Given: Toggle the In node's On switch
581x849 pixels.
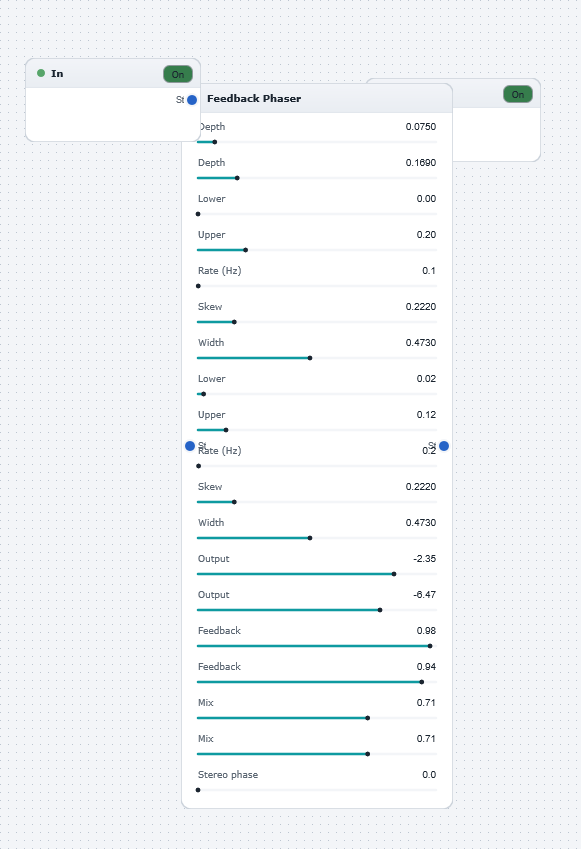Looking at the screenshot, I should [178, 74].
